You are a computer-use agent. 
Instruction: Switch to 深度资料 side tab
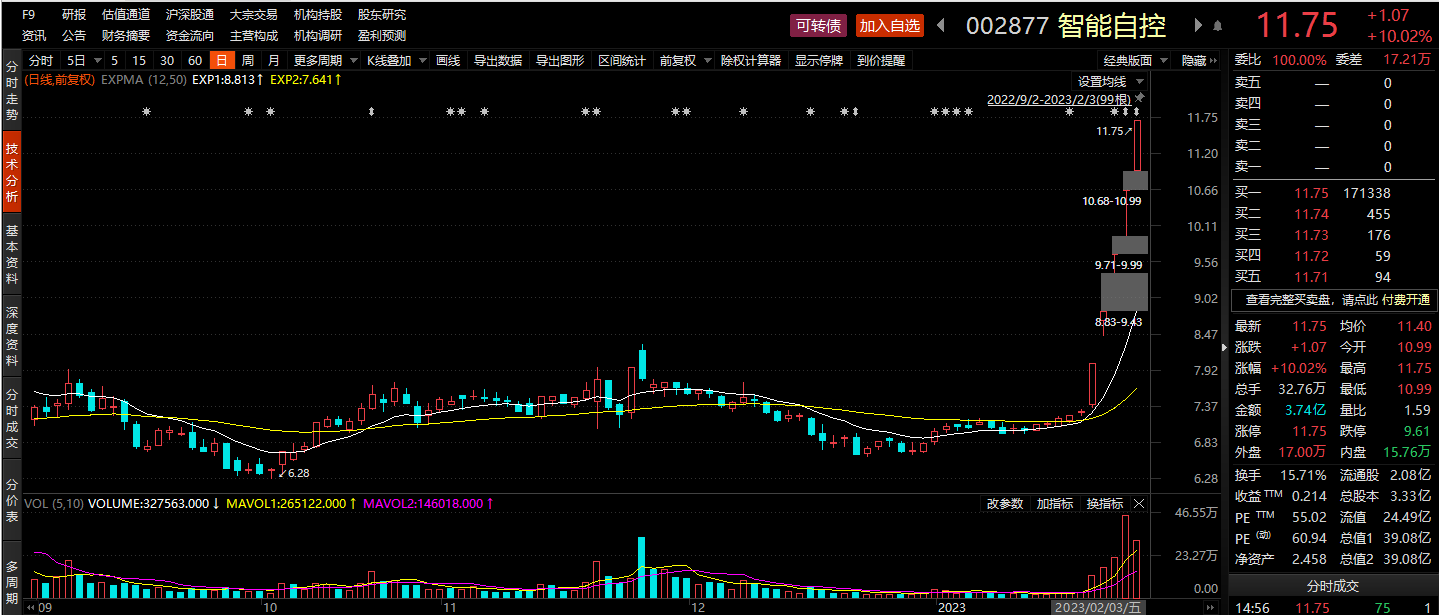(x=12, y=336)
